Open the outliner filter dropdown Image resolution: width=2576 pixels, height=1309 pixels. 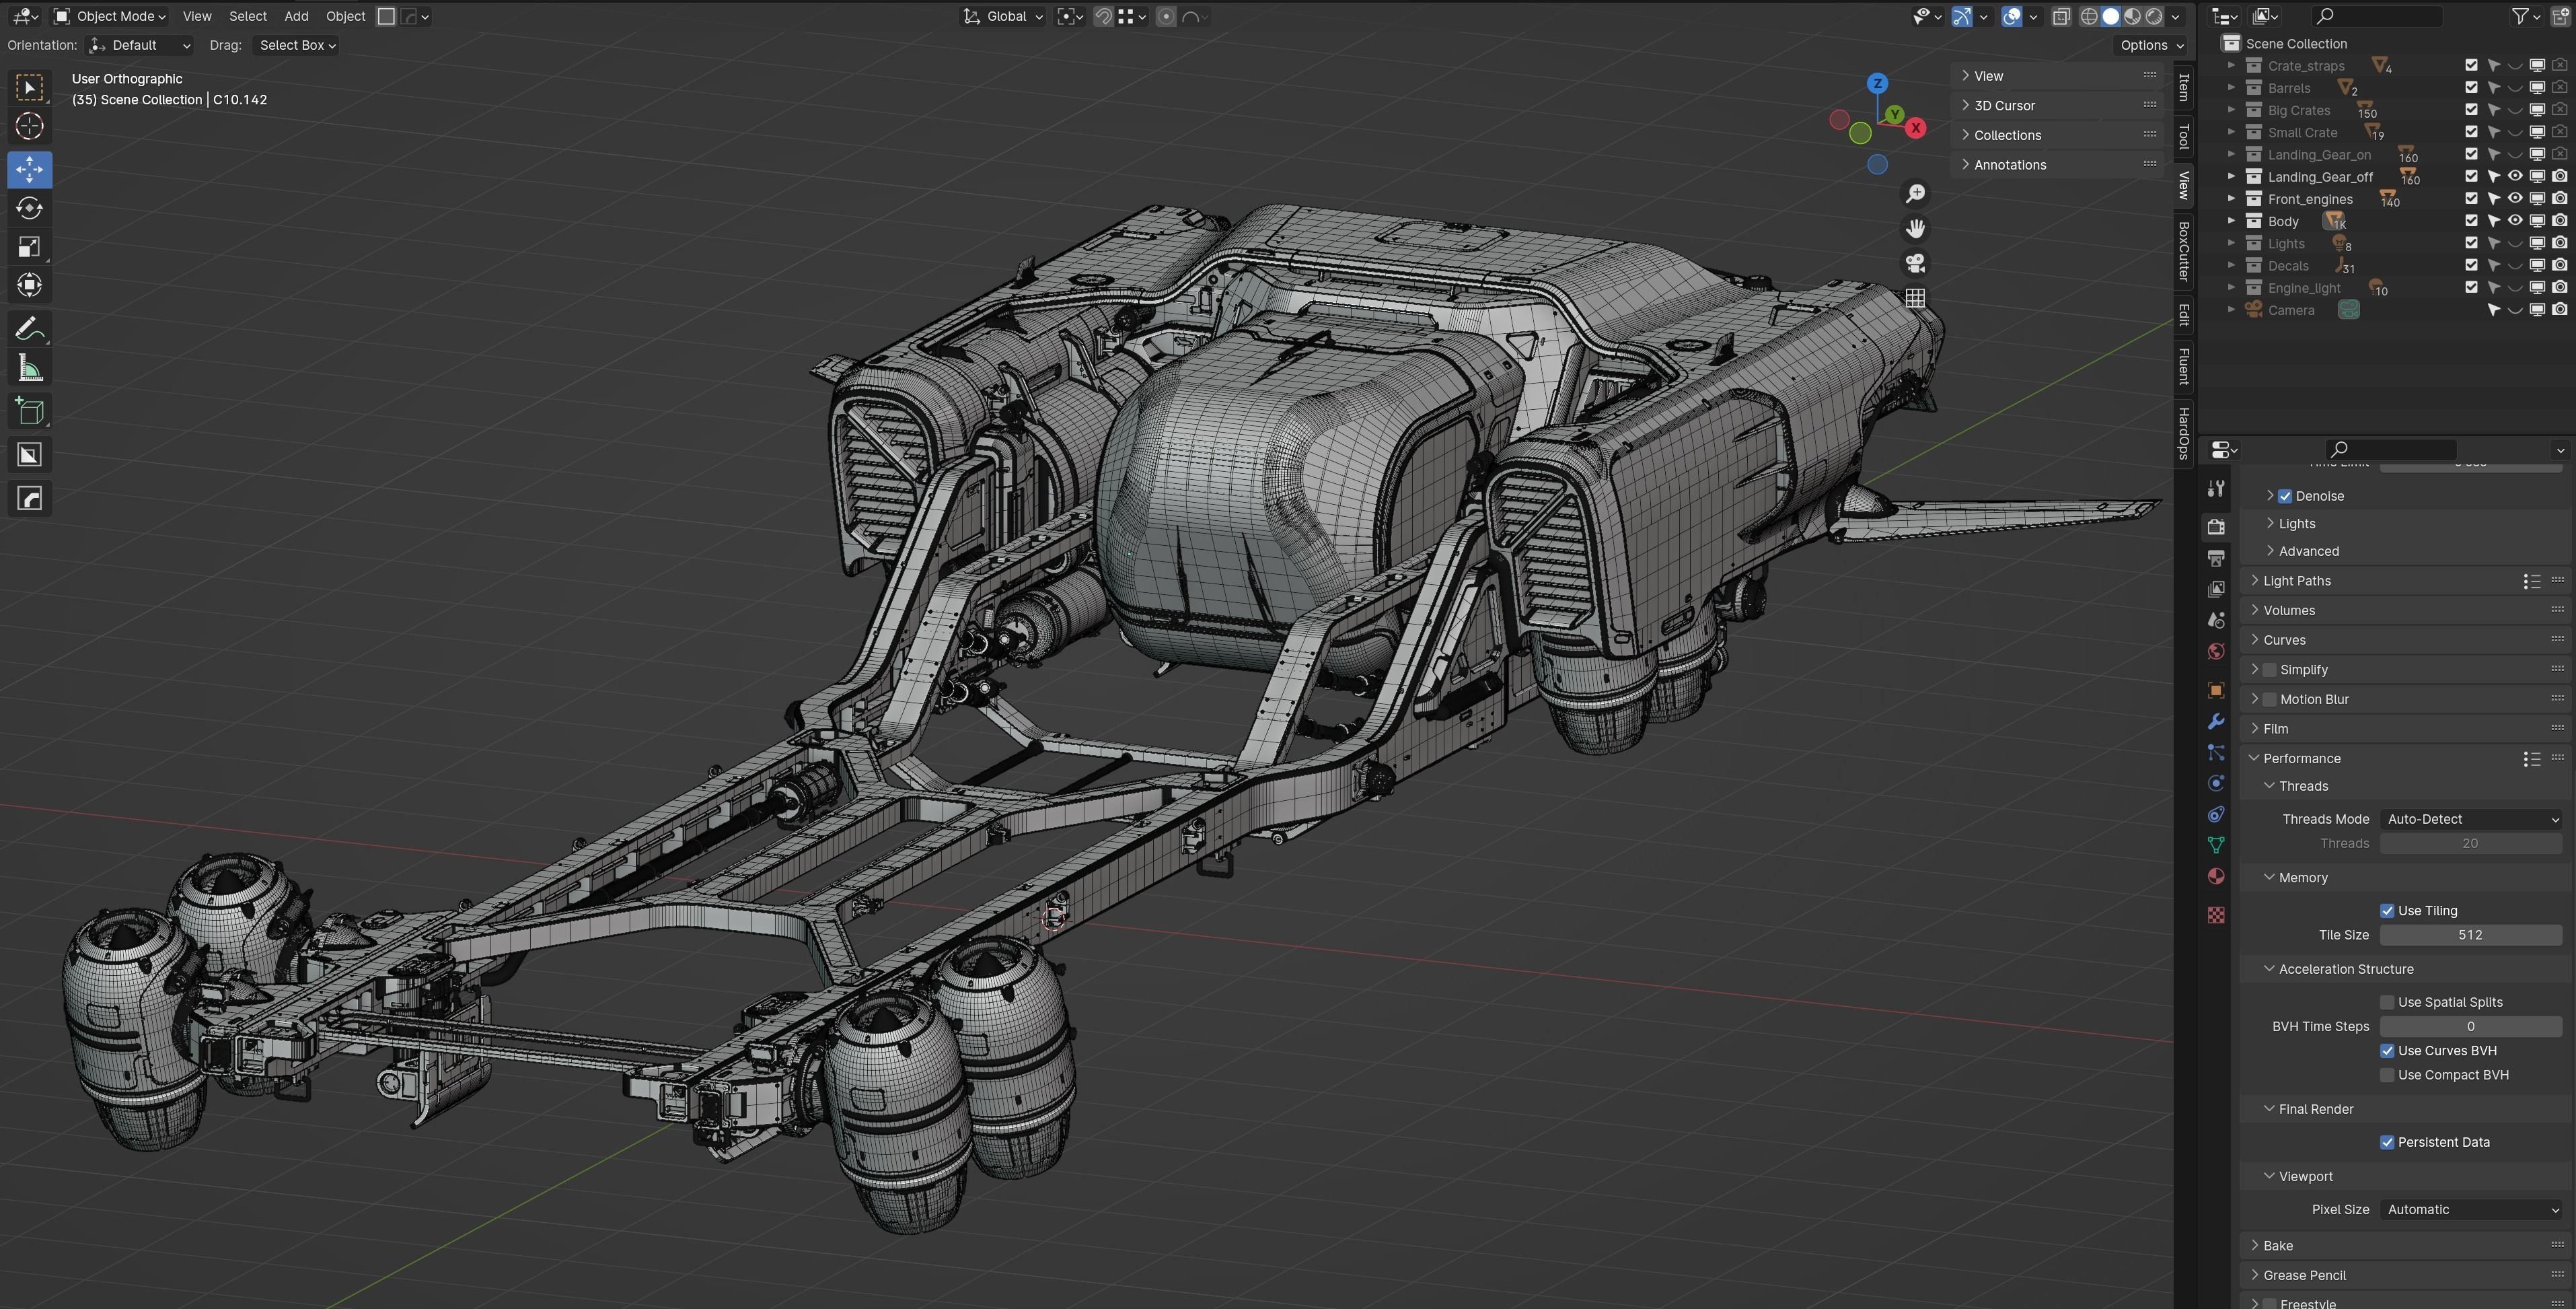pos(2526,16)
